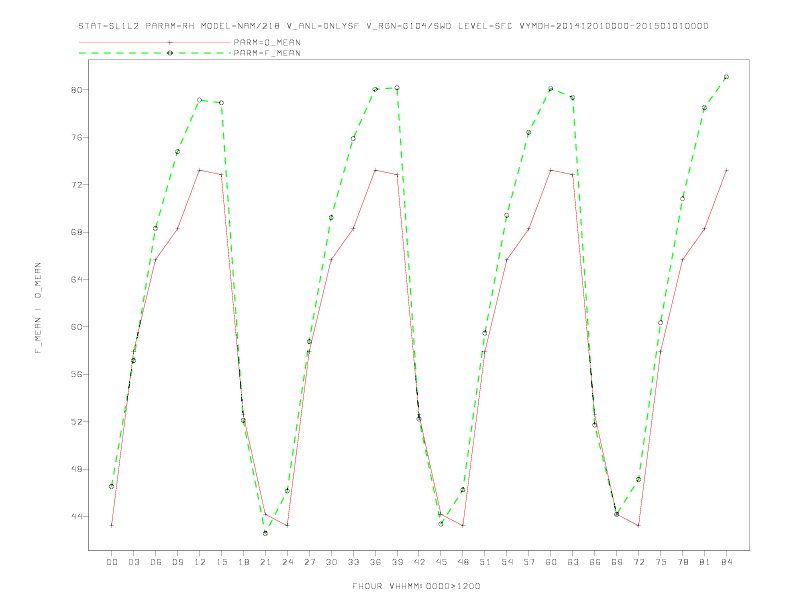Click the red O_MEAN marker at hour 84
The image size is (792, 612).
pyautogui.click(x=726, y=170)
